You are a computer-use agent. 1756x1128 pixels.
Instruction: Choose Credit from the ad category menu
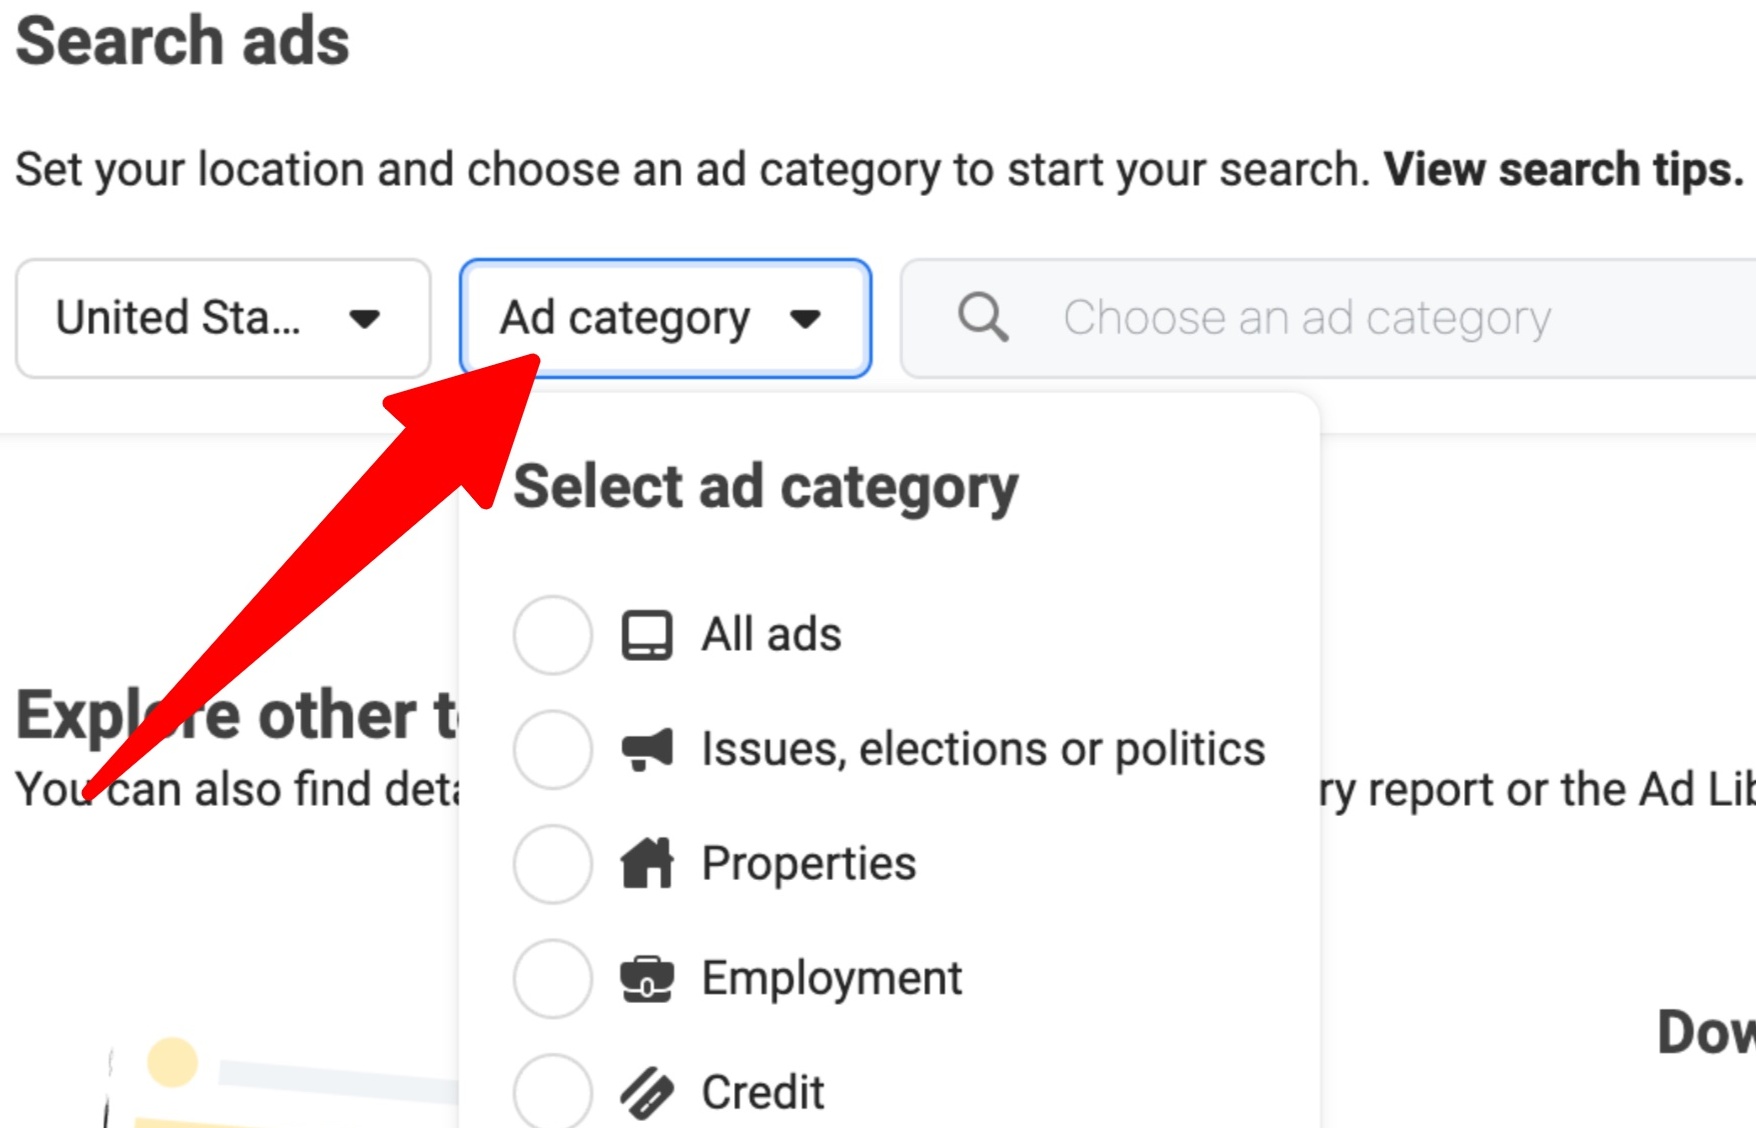tap(762, 1093)
